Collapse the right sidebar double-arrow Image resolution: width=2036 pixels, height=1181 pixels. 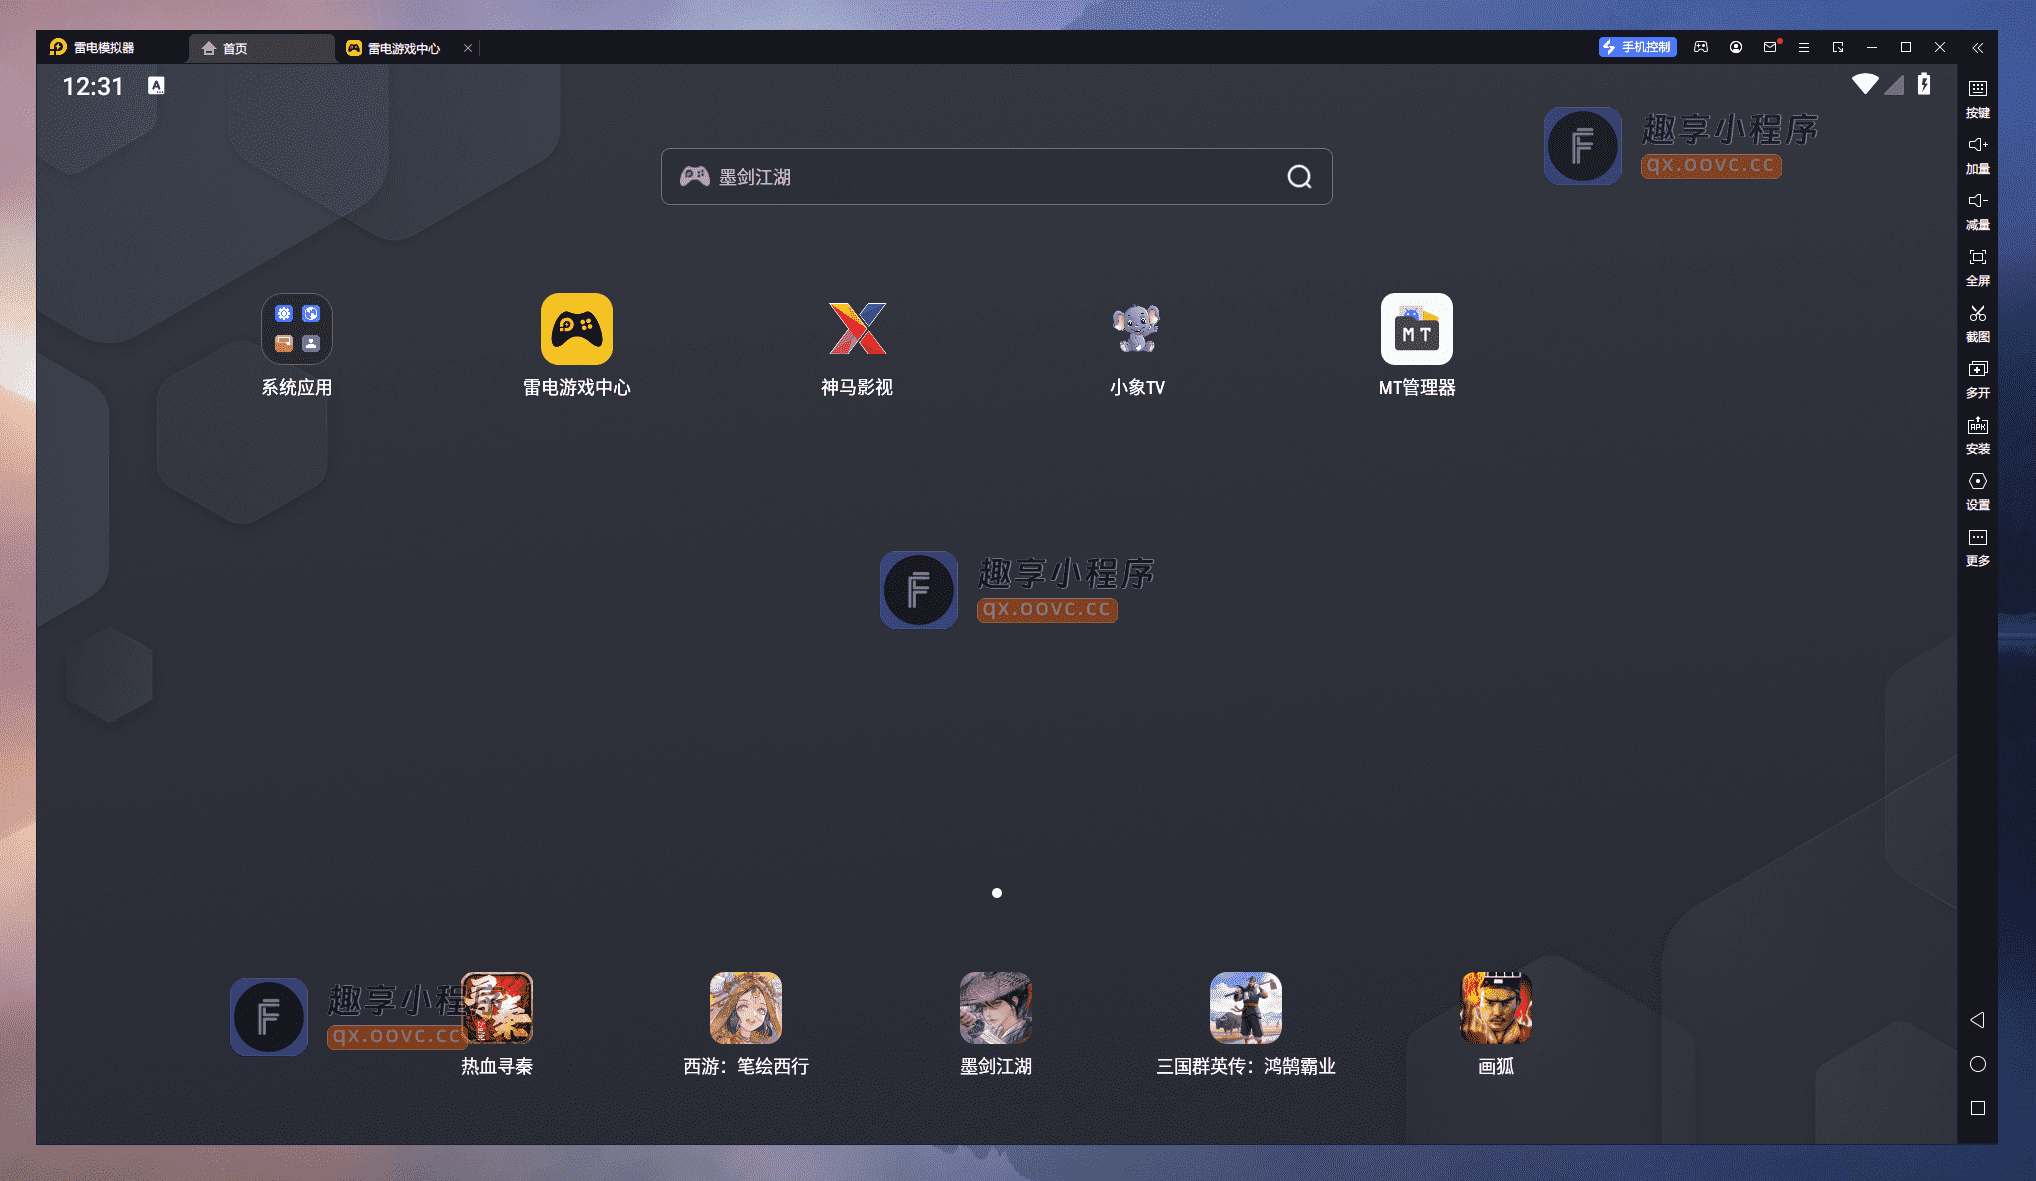[1978, 47]
